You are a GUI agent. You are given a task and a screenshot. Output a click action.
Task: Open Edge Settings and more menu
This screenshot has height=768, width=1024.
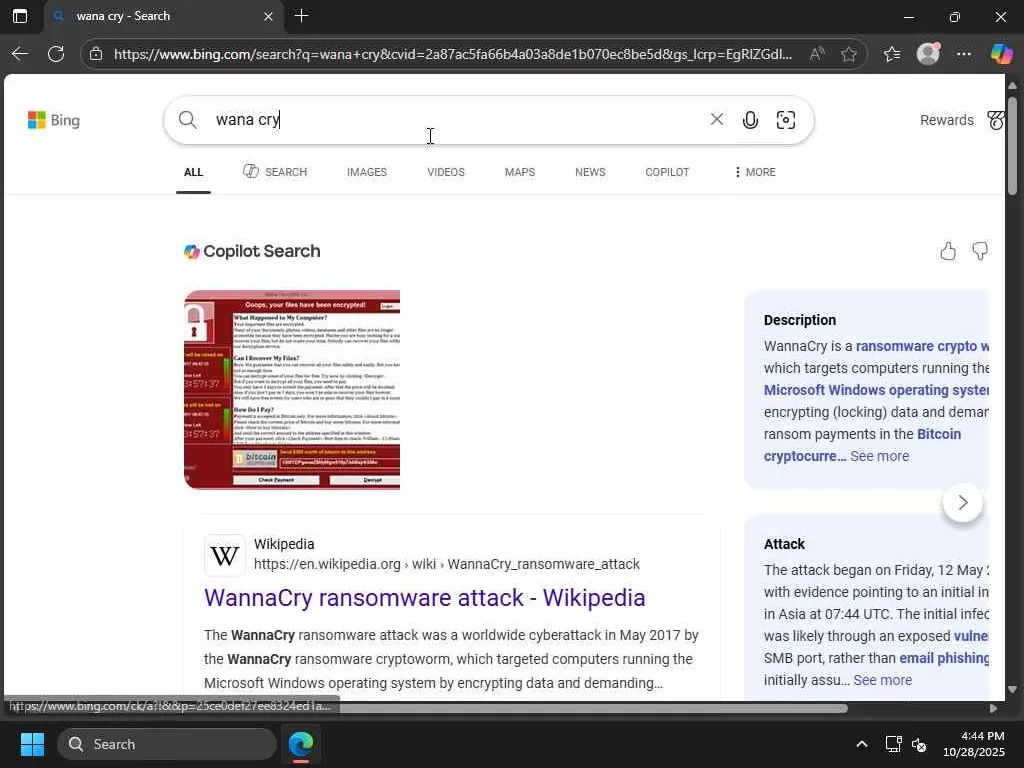[x=964, y=54]
